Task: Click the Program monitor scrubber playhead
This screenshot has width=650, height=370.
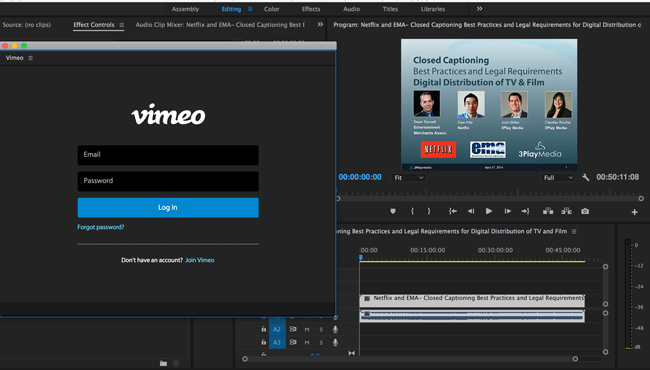Action: [337, 191]
